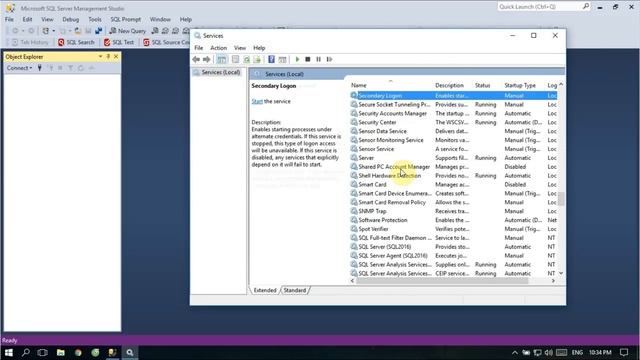
Task: Click the Forward arrow in Services toolbar
Action: pyautogui.click(x=207, y=60)
